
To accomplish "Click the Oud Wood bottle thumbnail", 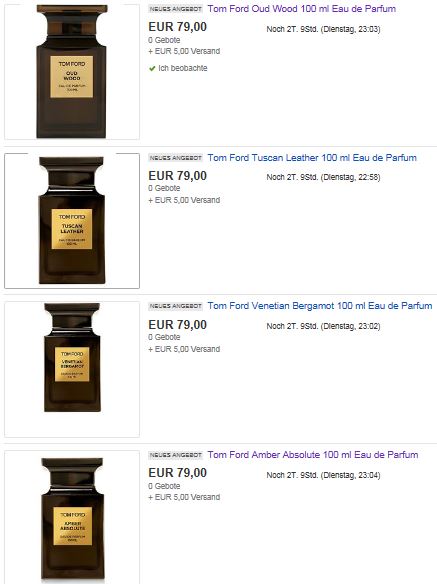I will pyautogui.click(x=72, y=72).
